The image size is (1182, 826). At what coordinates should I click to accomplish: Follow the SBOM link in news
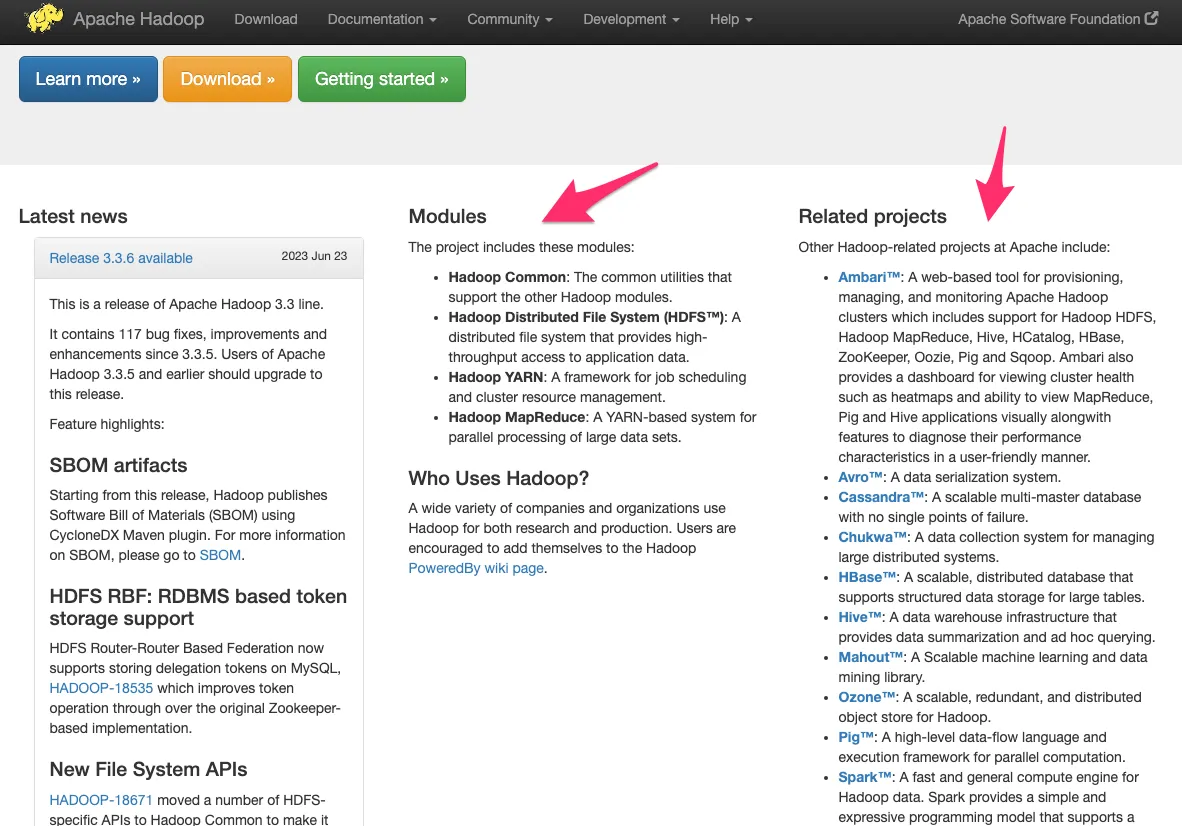click(220, 555)
